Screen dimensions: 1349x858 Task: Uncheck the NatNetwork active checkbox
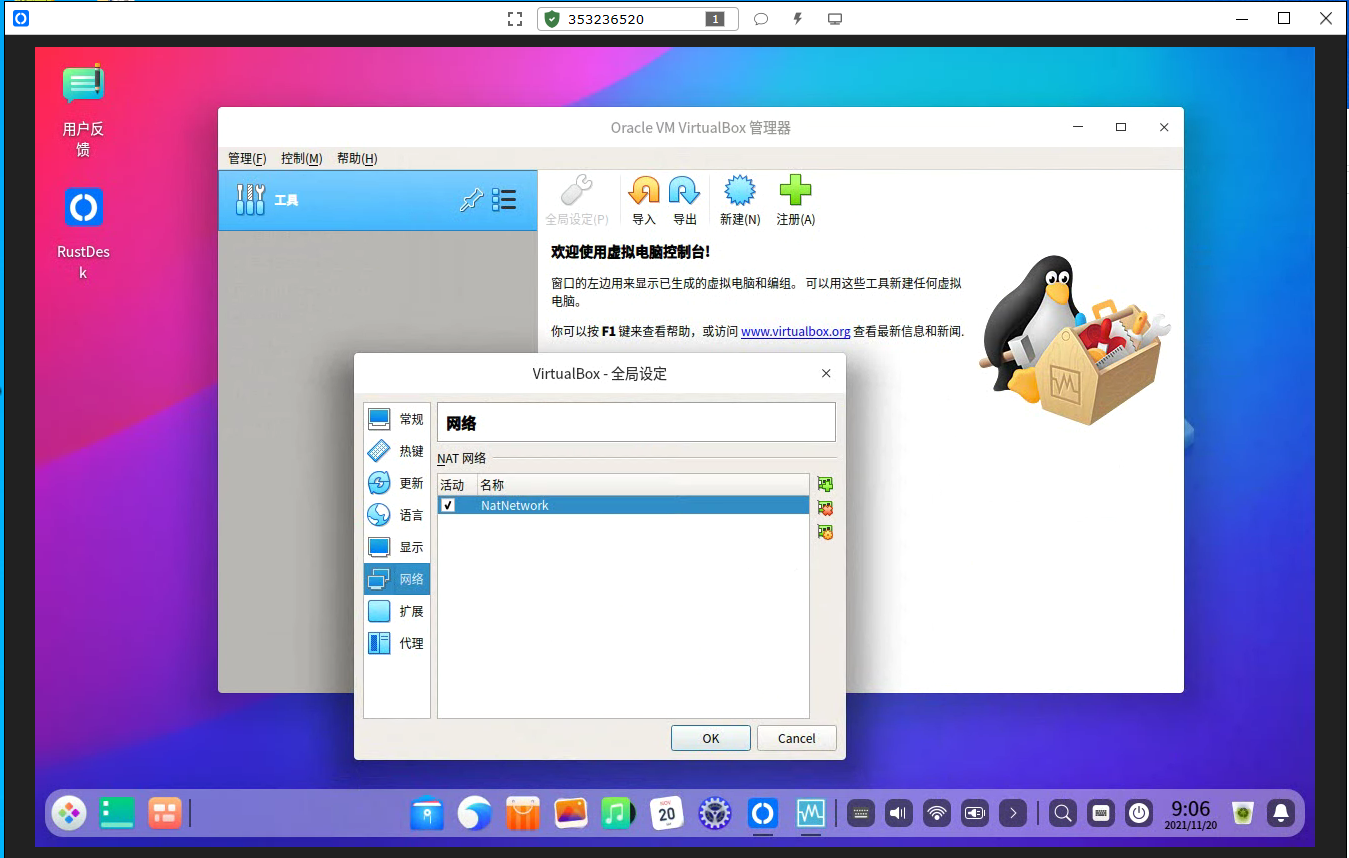(449, 506)
